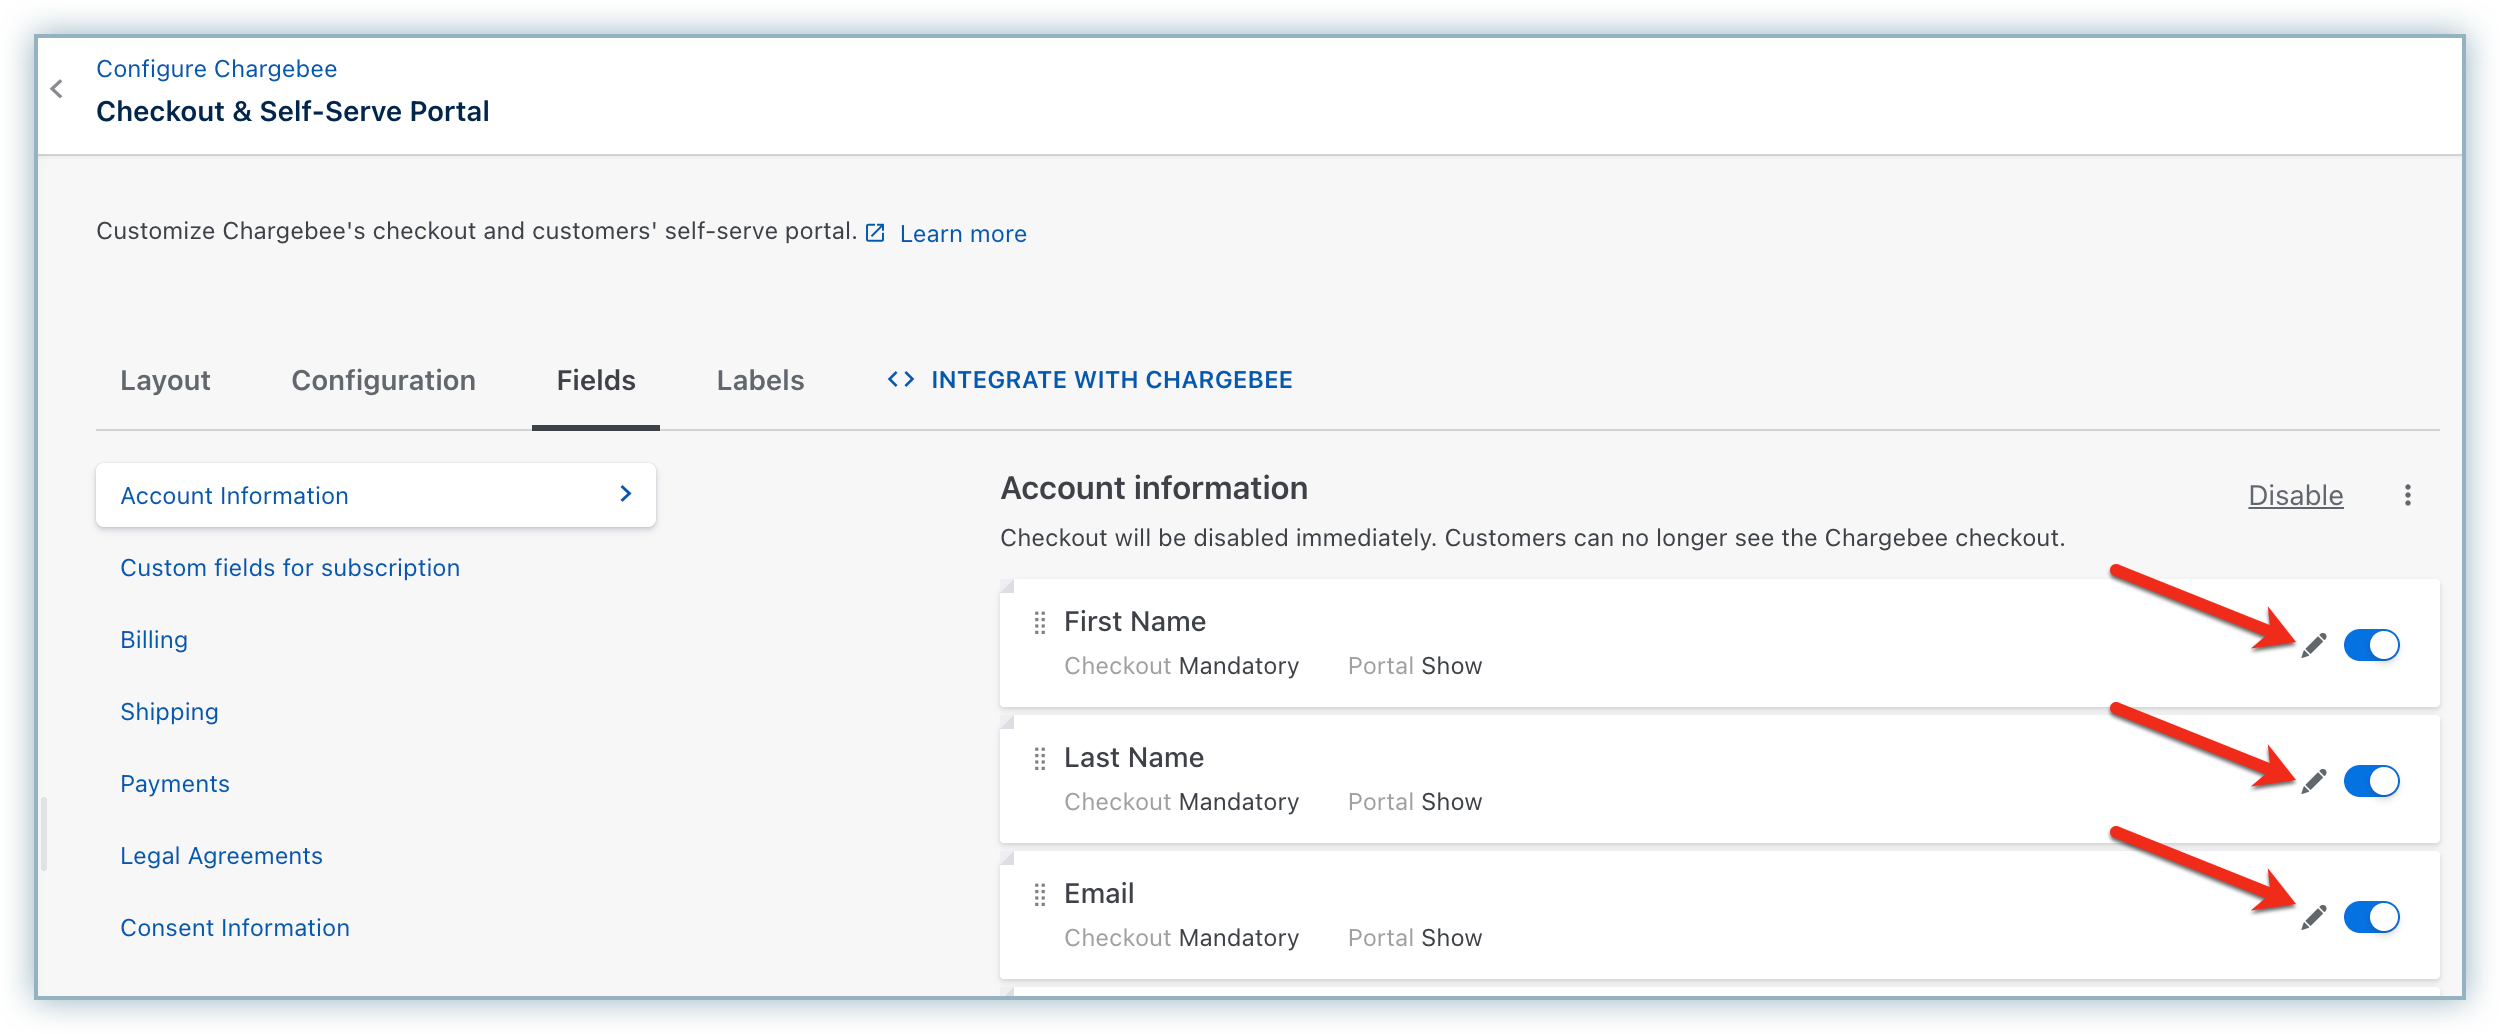
Task: Grab the drag handle beside First Name
Action: coord(1040,623)
